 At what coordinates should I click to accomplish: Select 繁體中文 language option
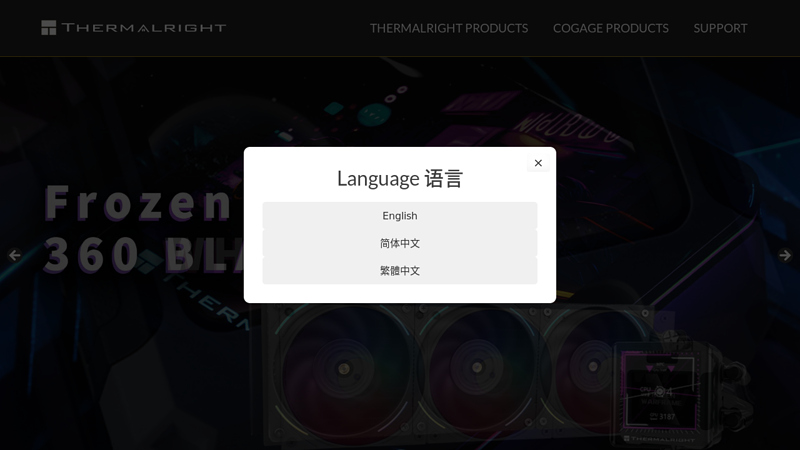coord(399,271)
